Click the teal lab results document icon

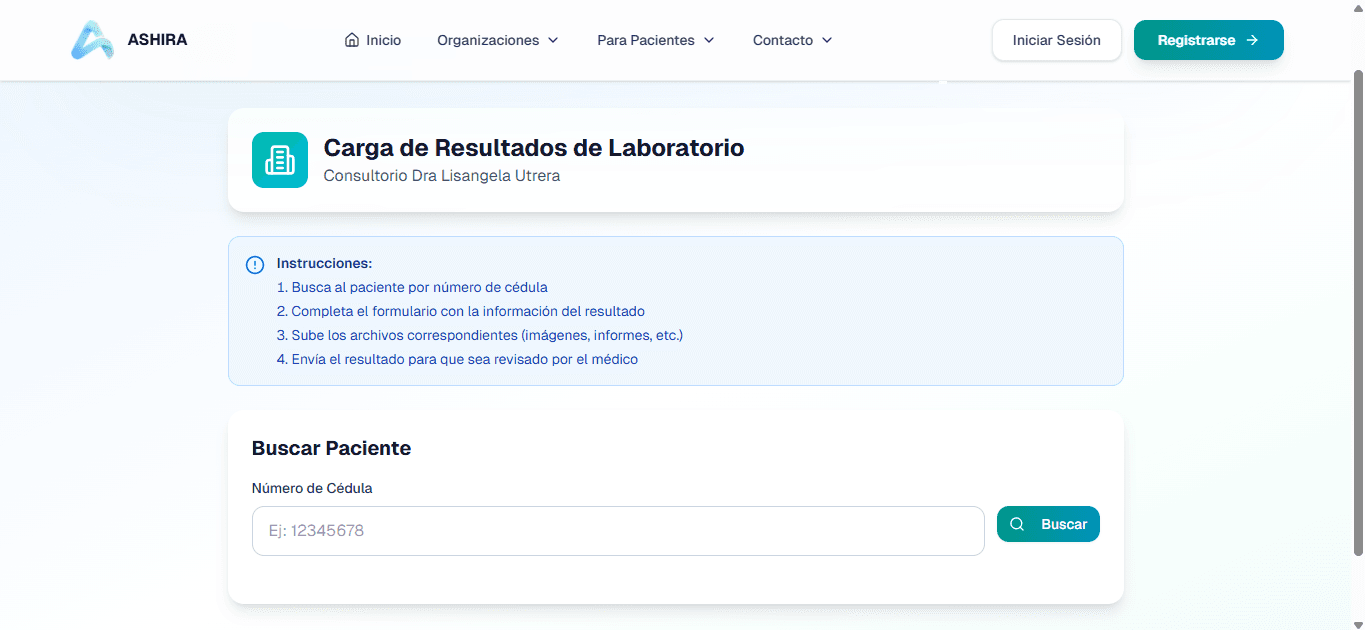[279, 159]
